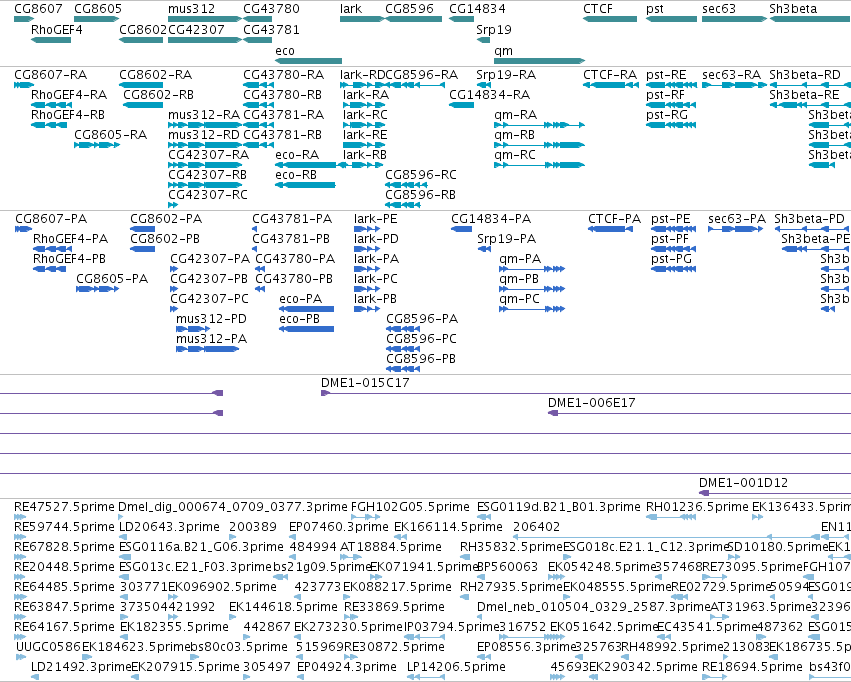The width and height of the screenshot is (851, 682).
Task: Click the blue glyph beneath eco-PB
Action: 307,329
